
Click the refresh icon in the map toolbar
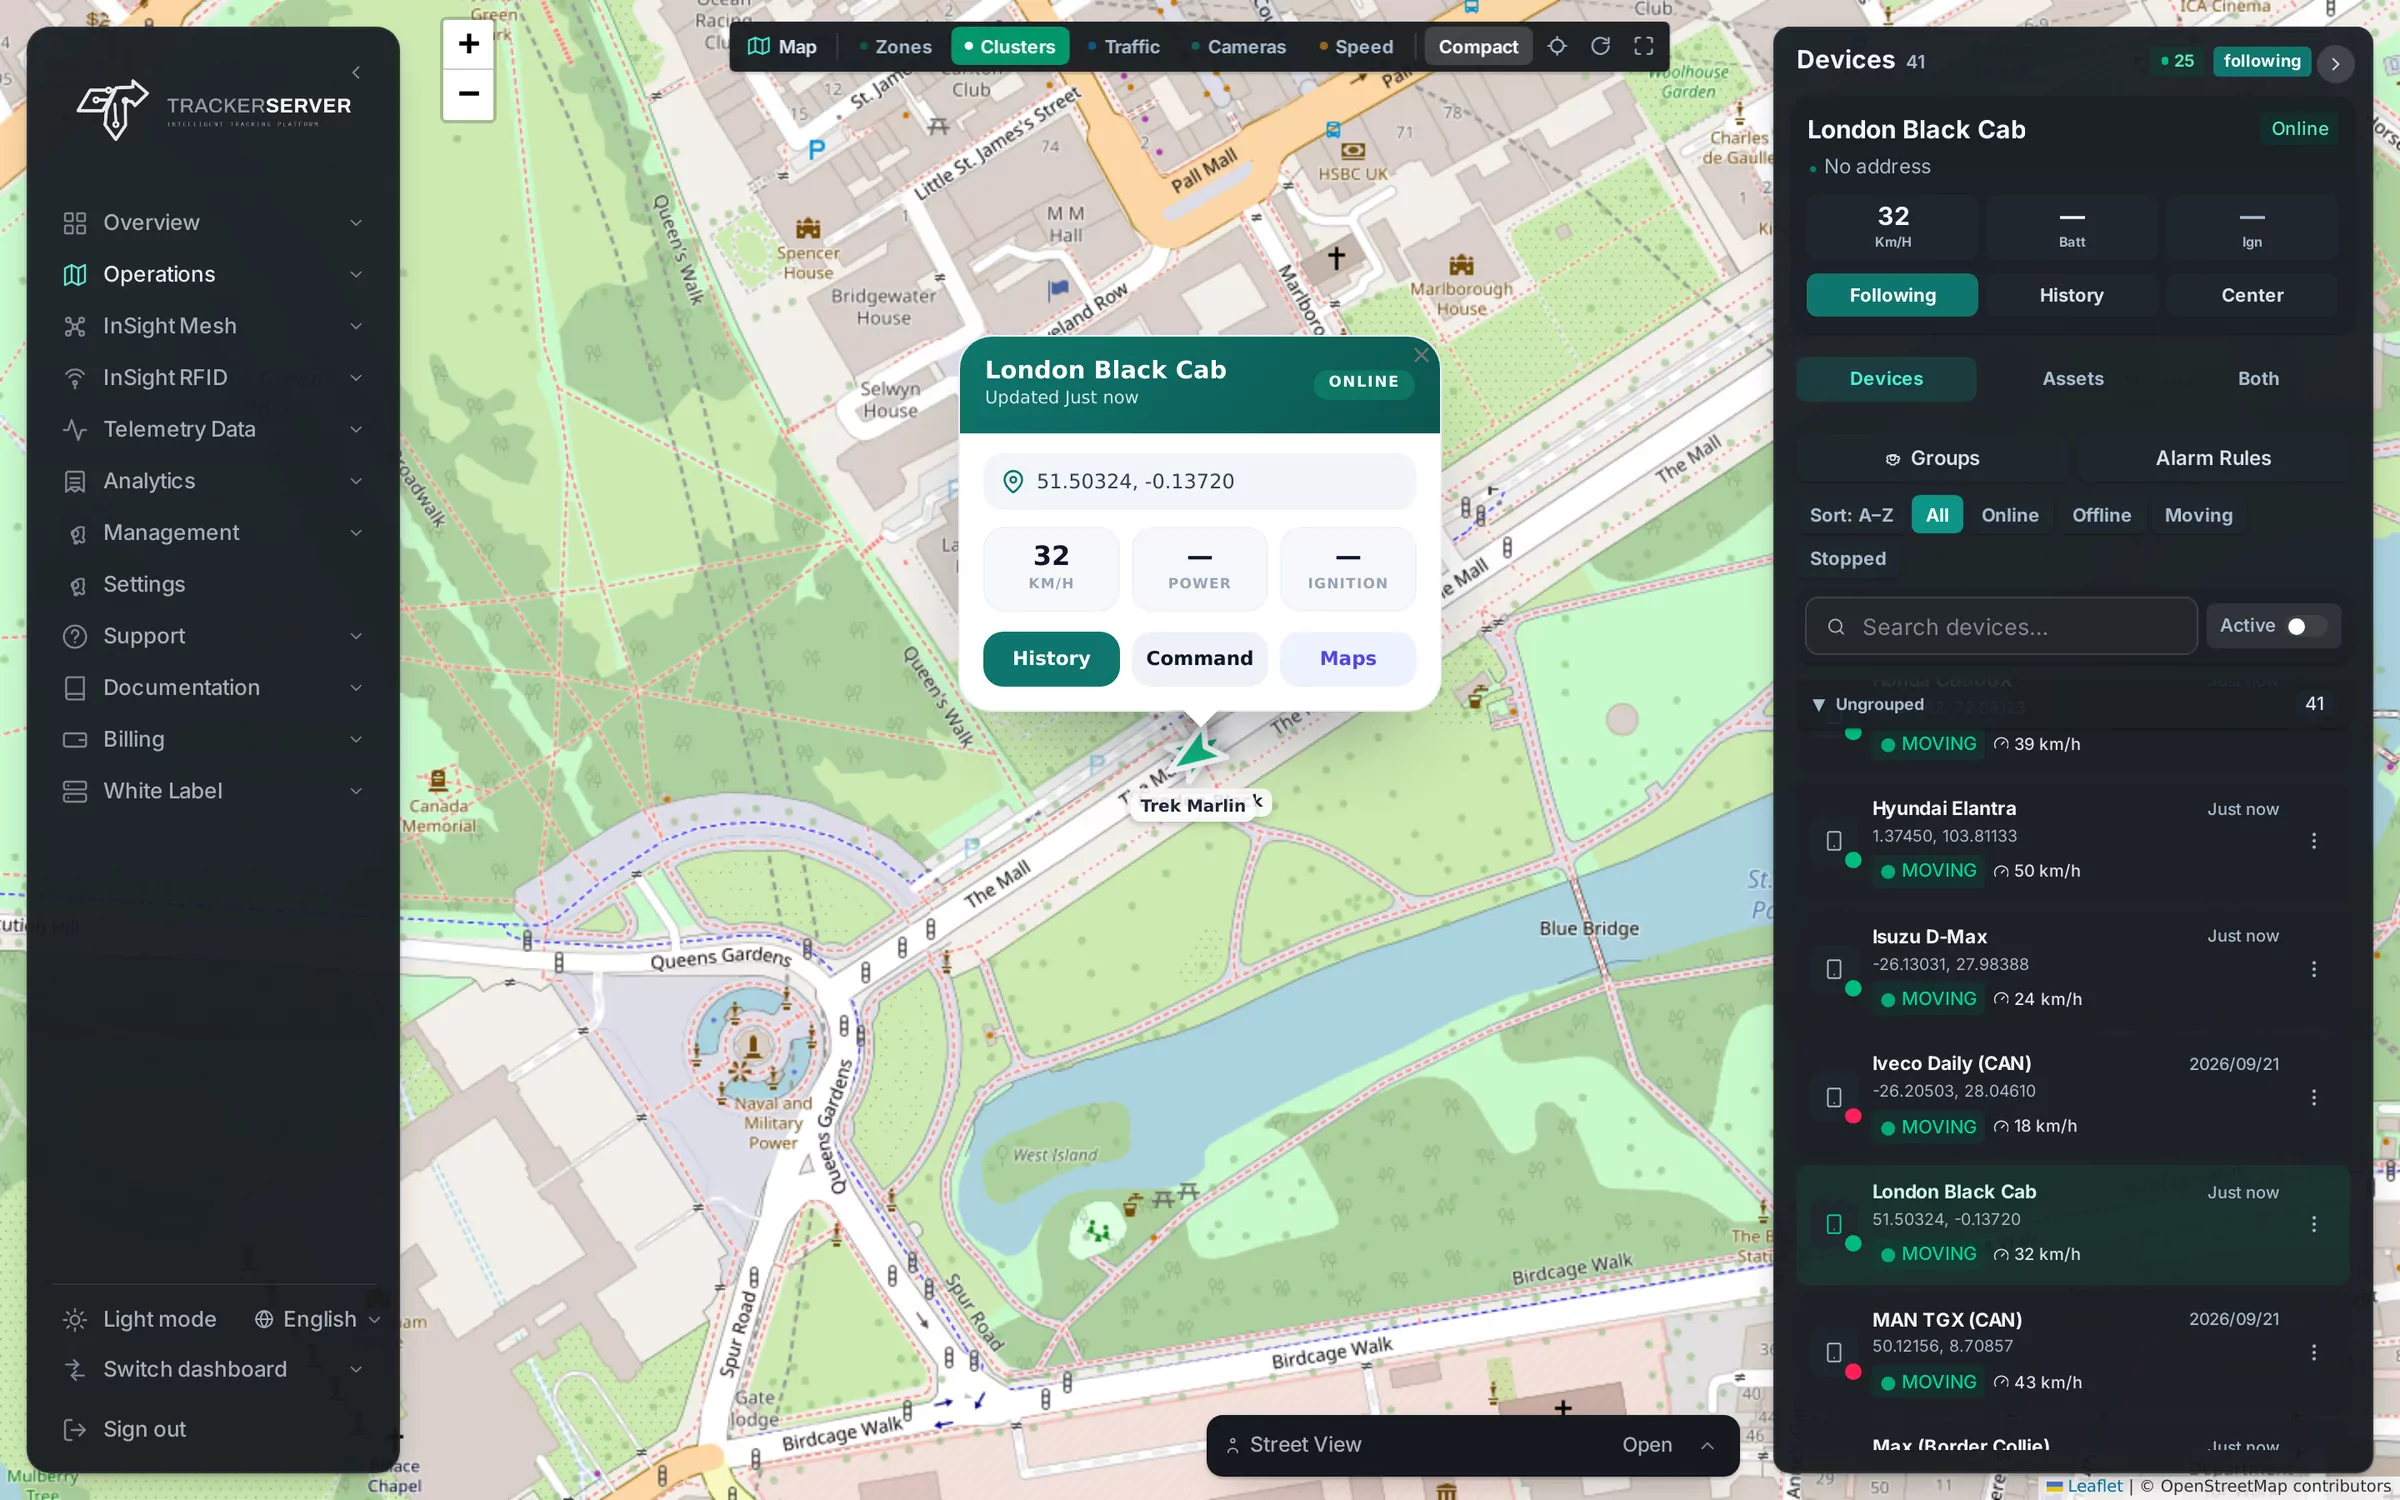pos(1600,46)
